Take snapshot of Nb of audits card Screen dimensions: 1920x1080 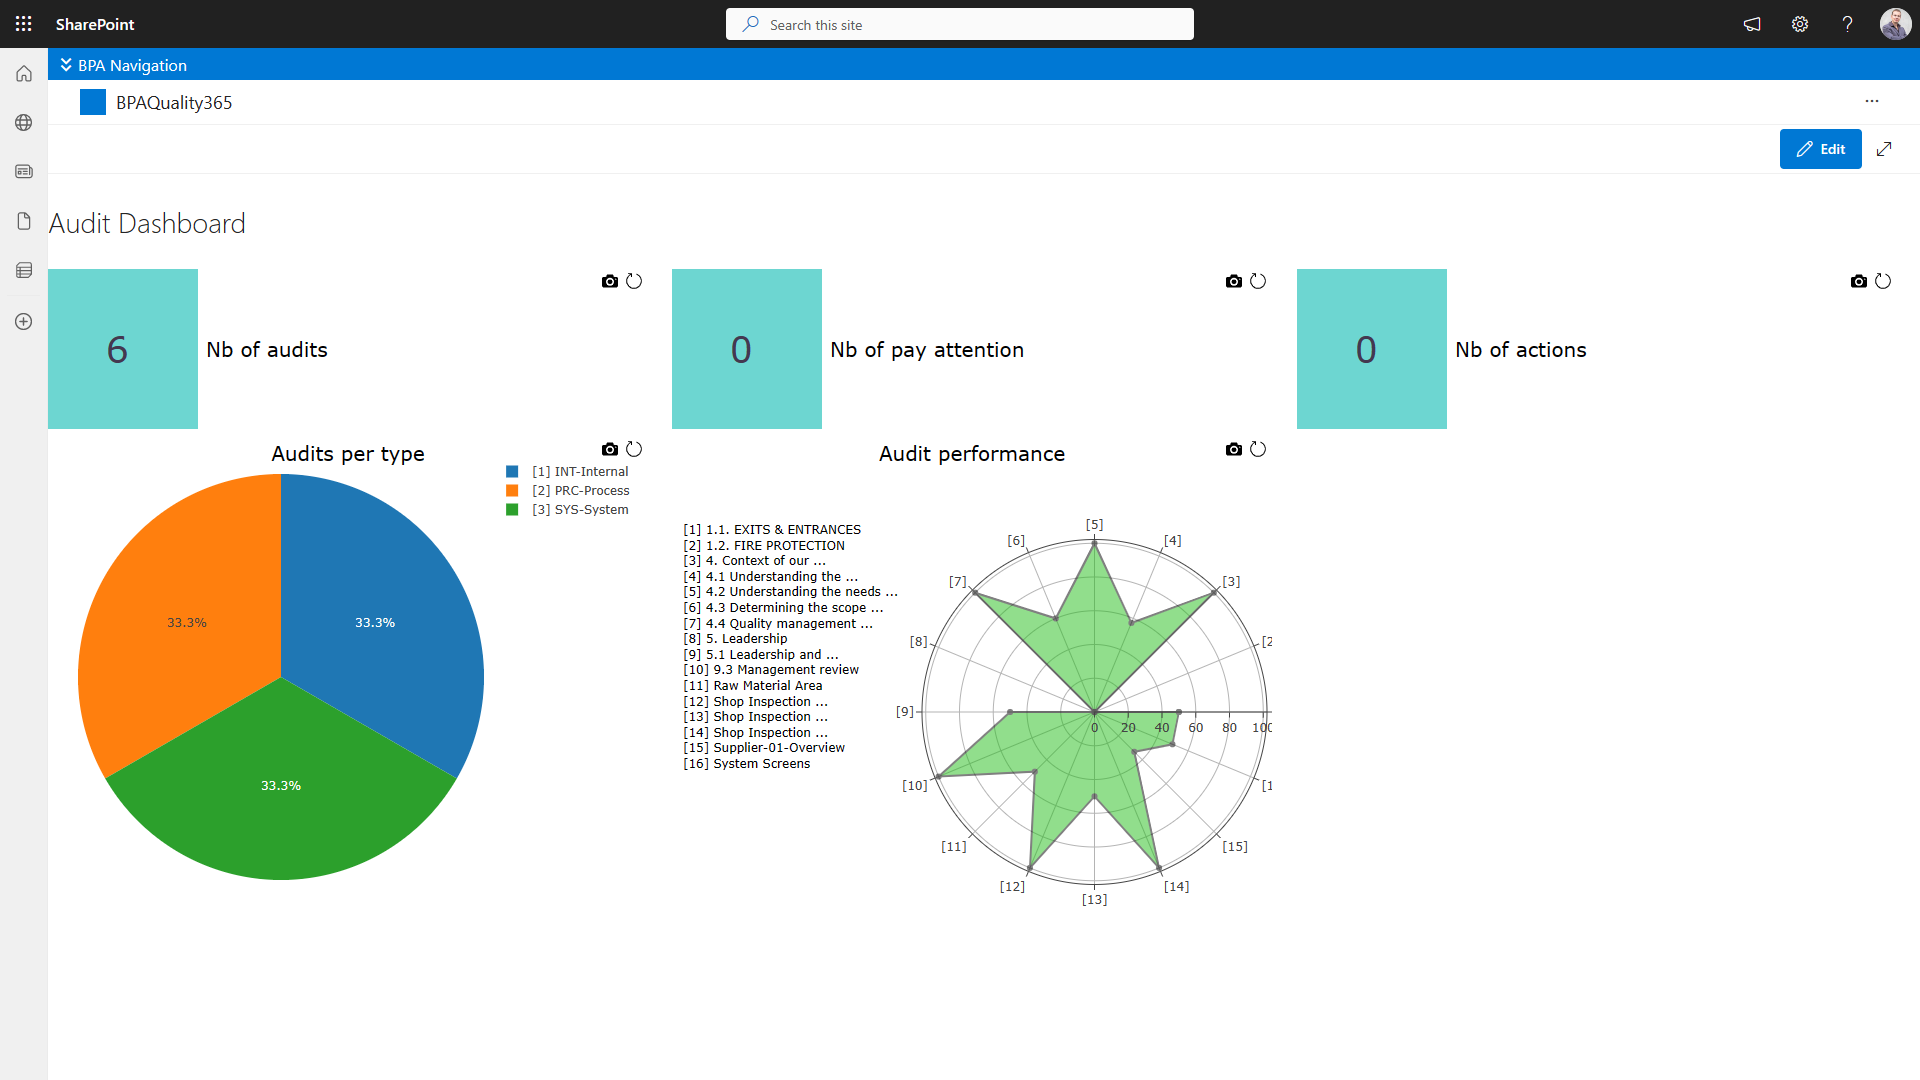(x=610, y=281)
